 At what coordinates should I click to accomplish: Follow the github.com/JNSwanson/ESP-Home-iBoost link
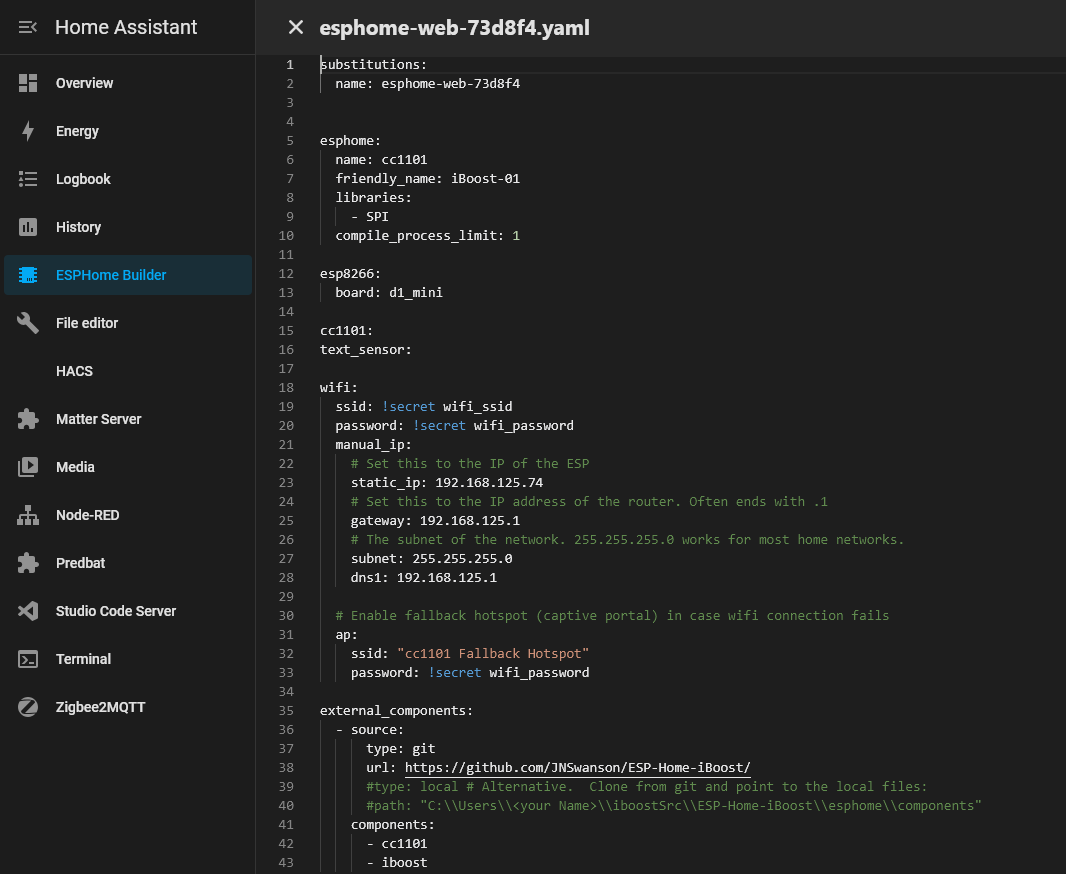(578, 767)
